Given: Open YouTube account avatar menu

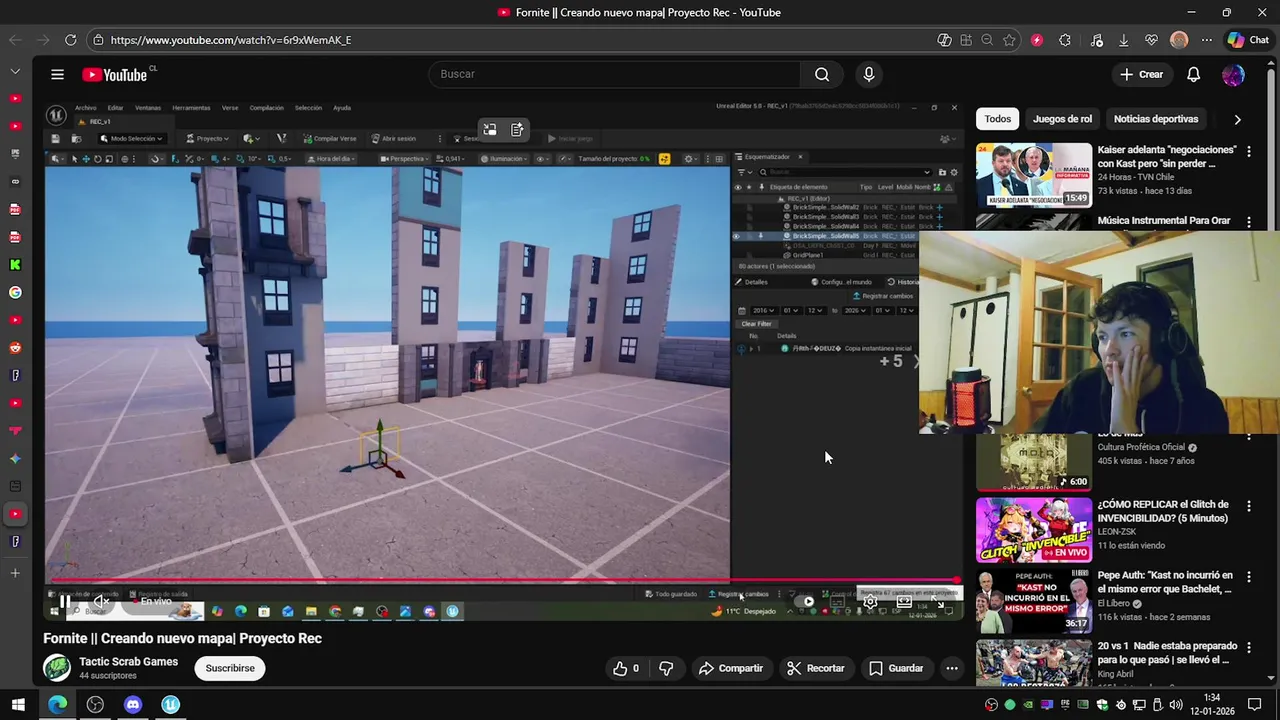Looking at the screenshot, I should [x=1233, y=74].
